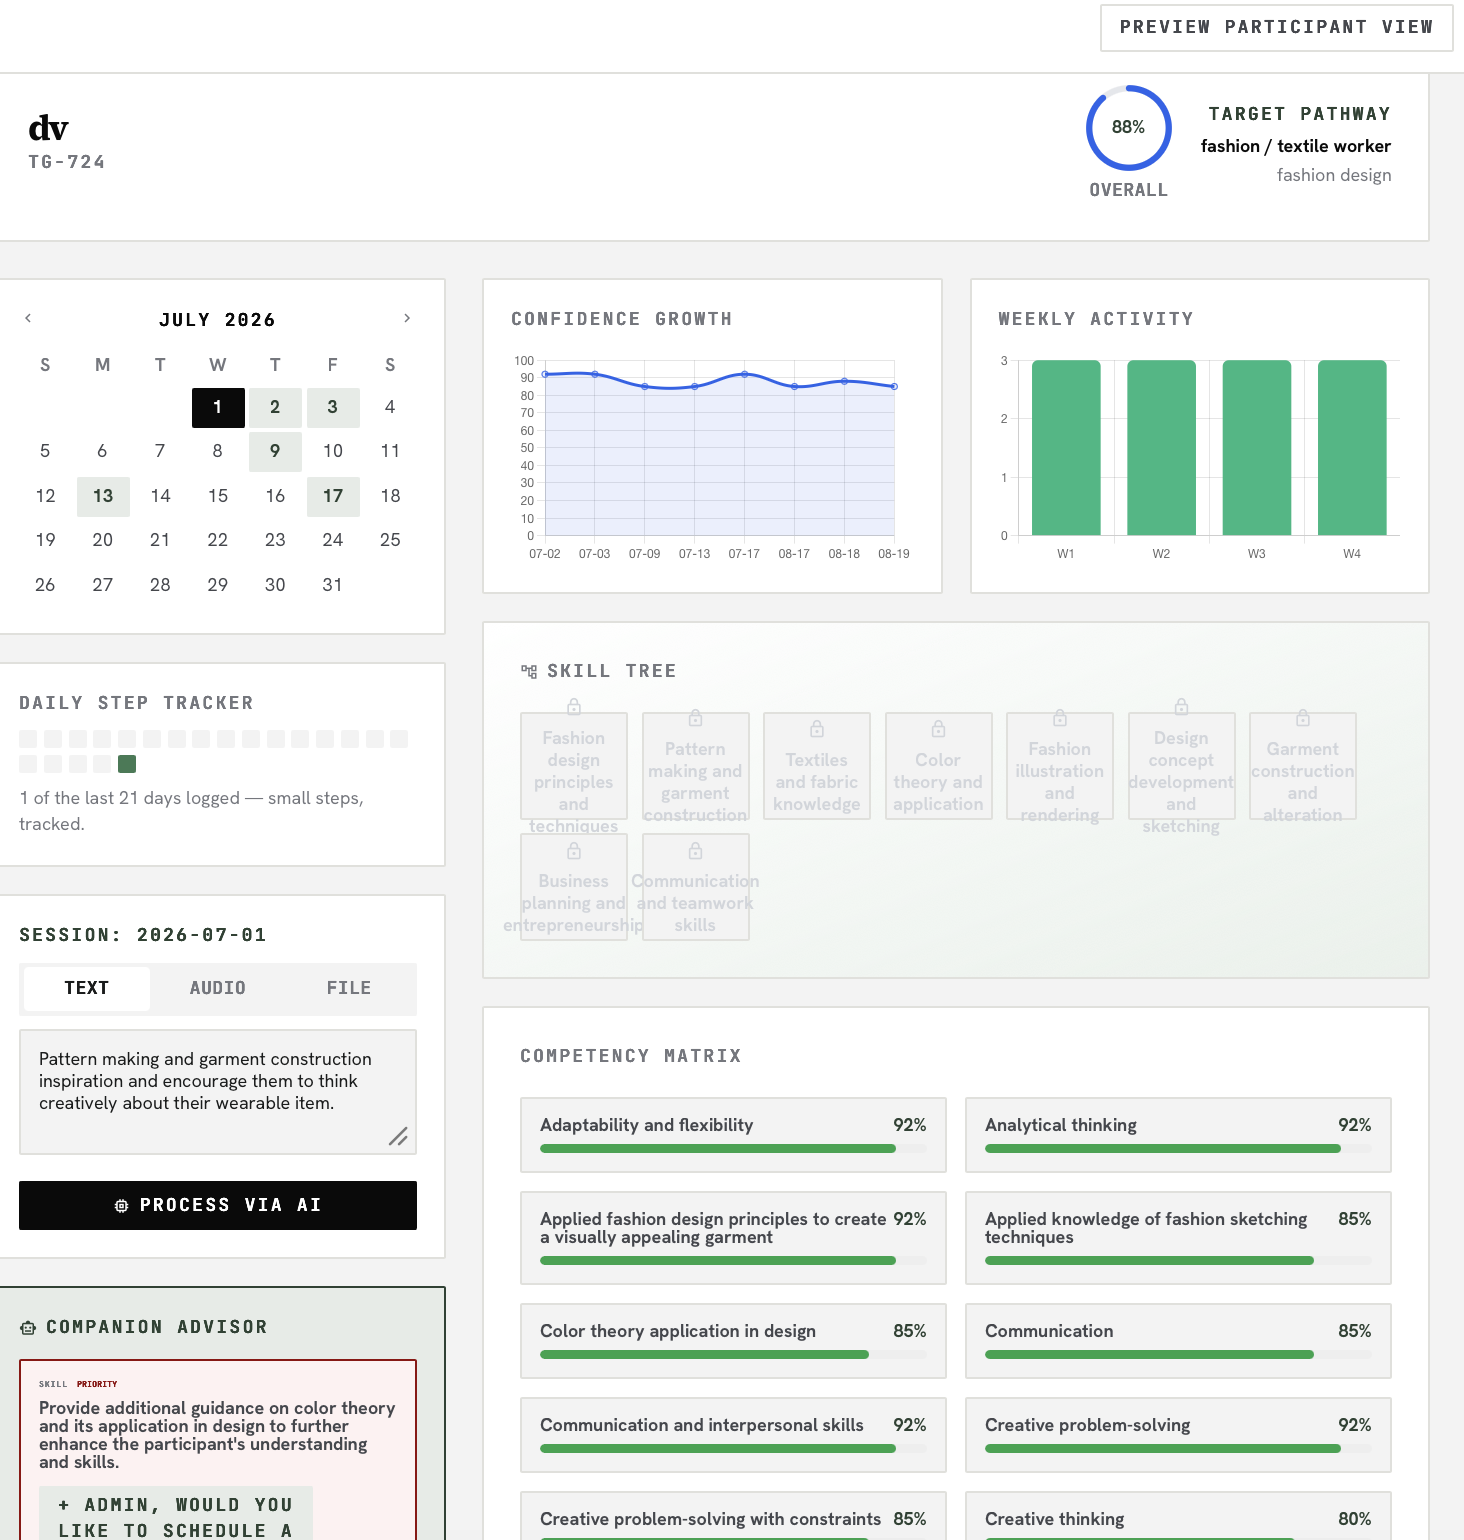1464x1540 pixels.
Task: Go to next month in calendar
Action: click(407, 318)
